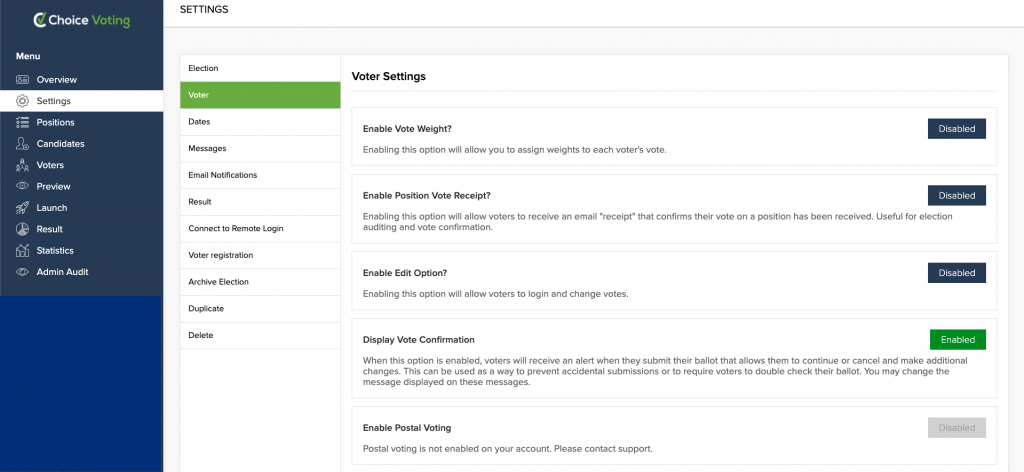The width and height of the screenshot is (1024, 472).
Task: Toggle Enable Position Vote Receipt setting
Action: (957, 195)
